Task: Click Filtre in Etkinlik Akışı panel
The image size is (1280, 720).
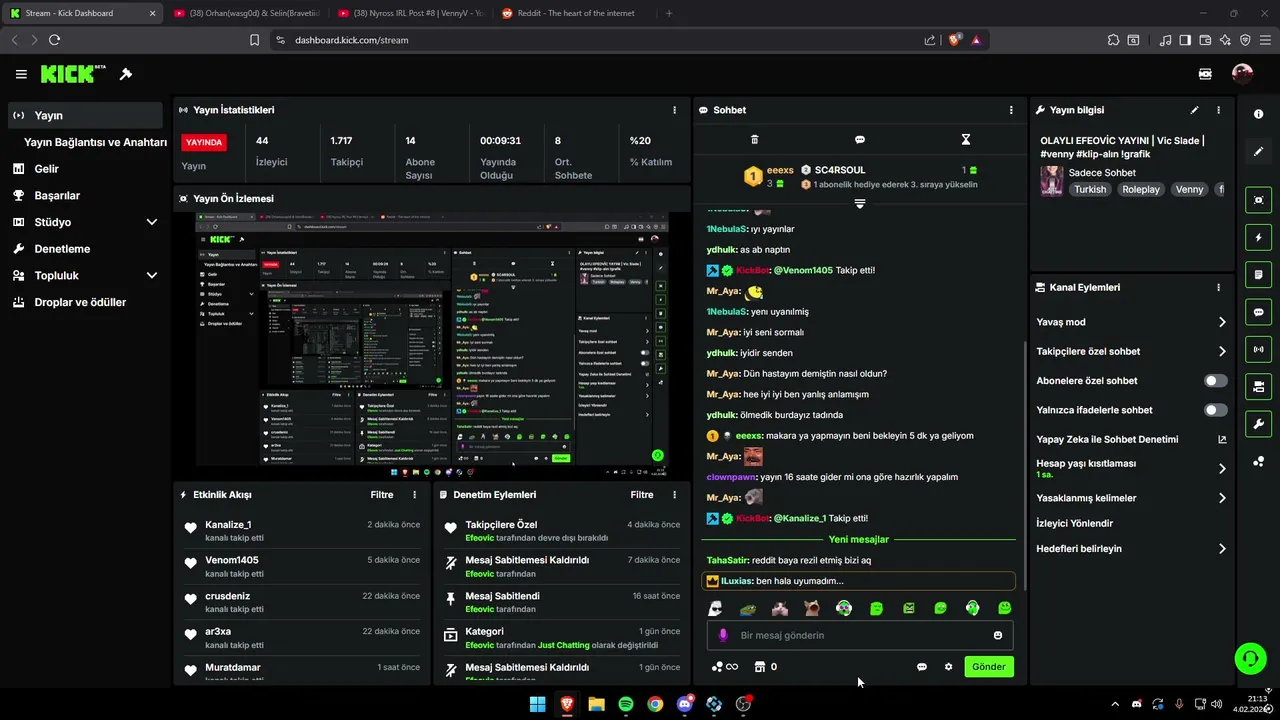Action: [x=382, y=495]
